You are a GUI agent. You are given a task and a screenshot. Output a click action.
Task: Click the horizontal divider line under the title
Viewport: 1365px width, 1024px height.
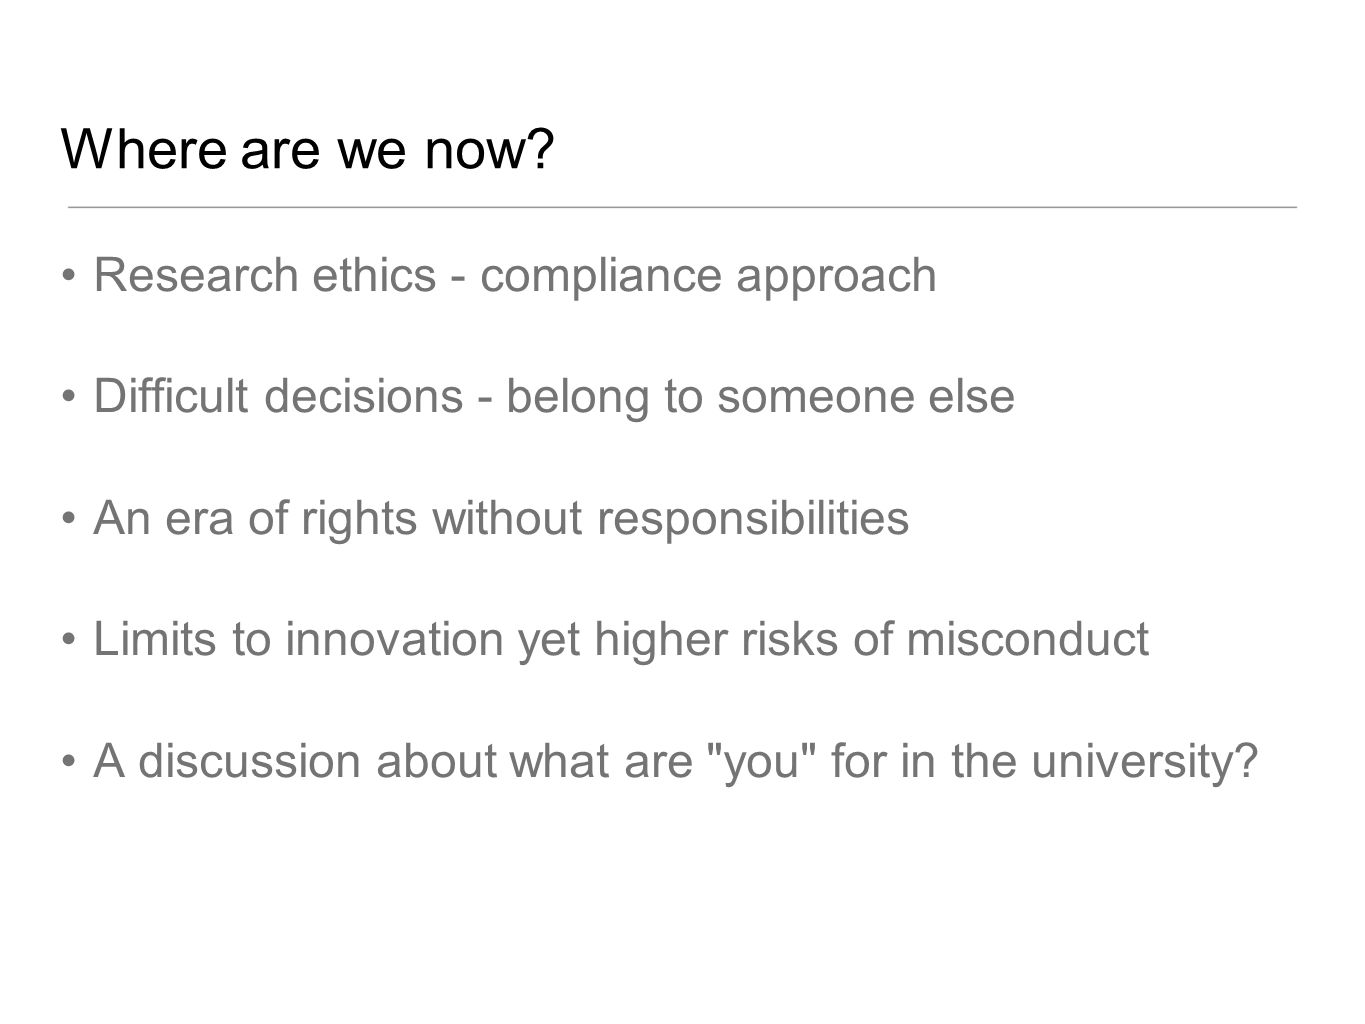click(682, 207)
